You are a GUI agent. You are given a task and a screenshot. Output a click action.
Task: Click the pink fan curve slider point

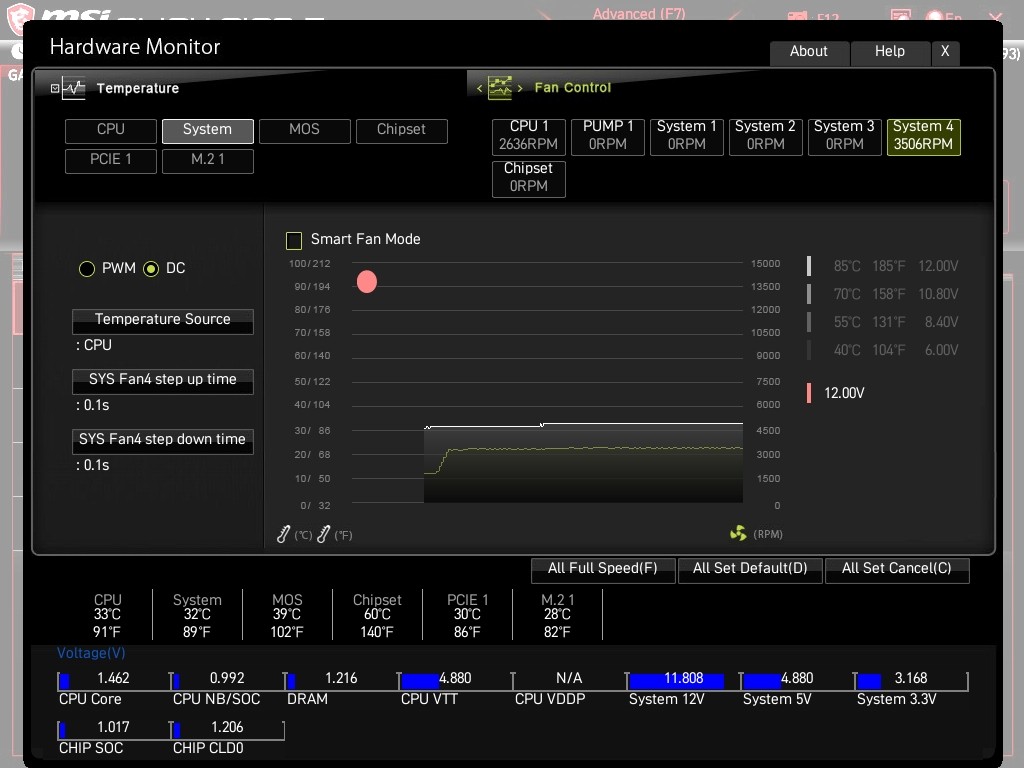(x=367, y=282)
